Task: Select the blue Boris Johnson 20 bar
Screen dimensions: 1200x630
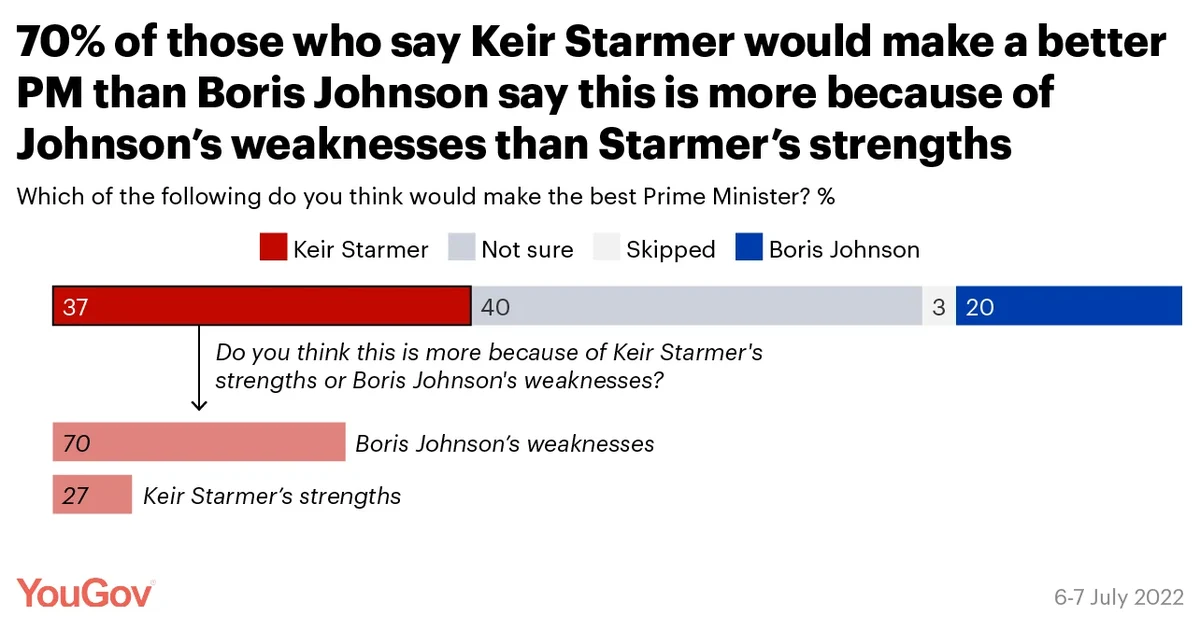Action: [x=1069, y=306]
